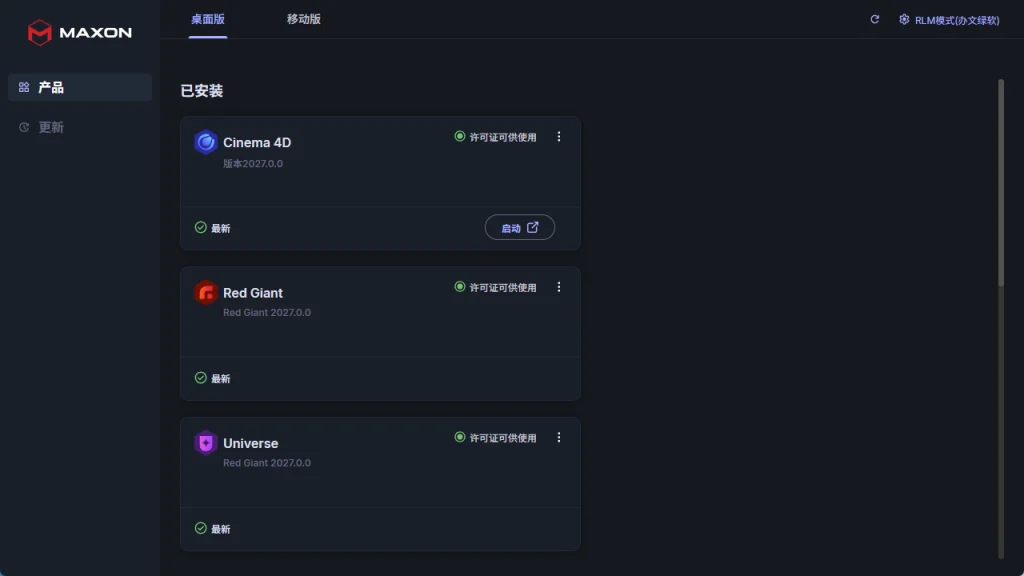Click the vertical scrollbar on right
This screenshot has height=576, width=1024.
(x=1000, y=183)
